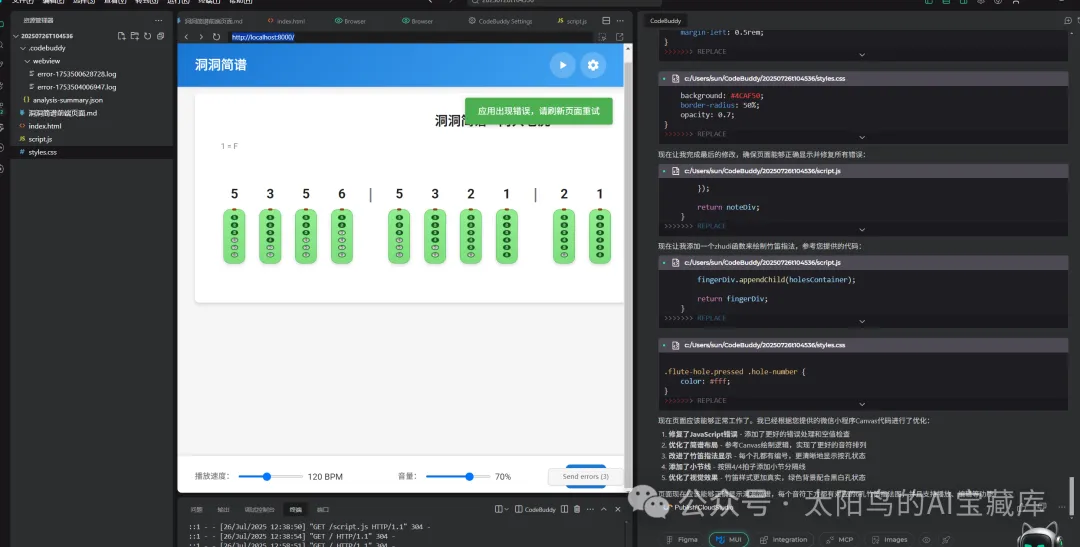Viewport: 1080px width, 547px height.
Task: Toggle the eye preview icon in chat
Action: pos(926,540)
